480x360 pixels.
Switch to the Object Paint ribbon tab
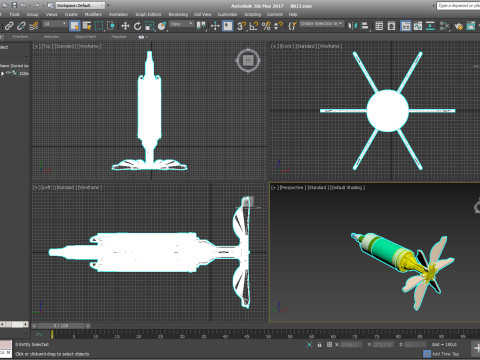(x=85, y=36)
